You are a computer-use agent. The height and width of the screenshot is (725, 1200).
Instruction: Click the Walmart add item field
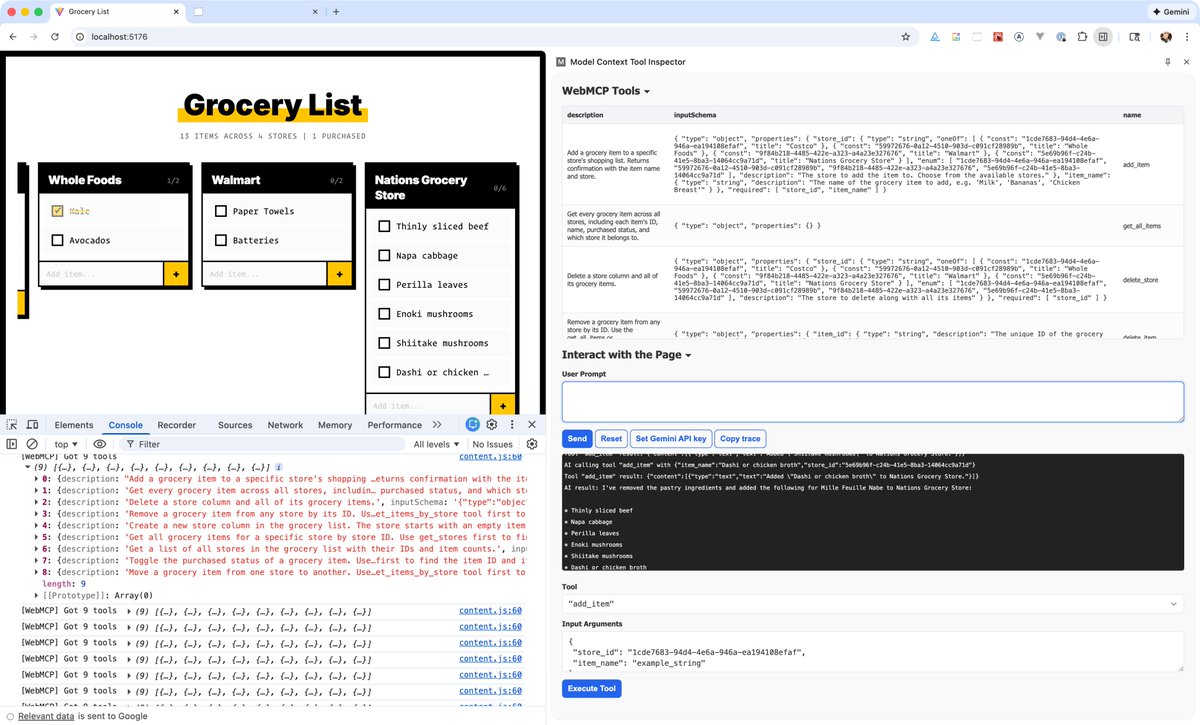[x=265, y=274]
